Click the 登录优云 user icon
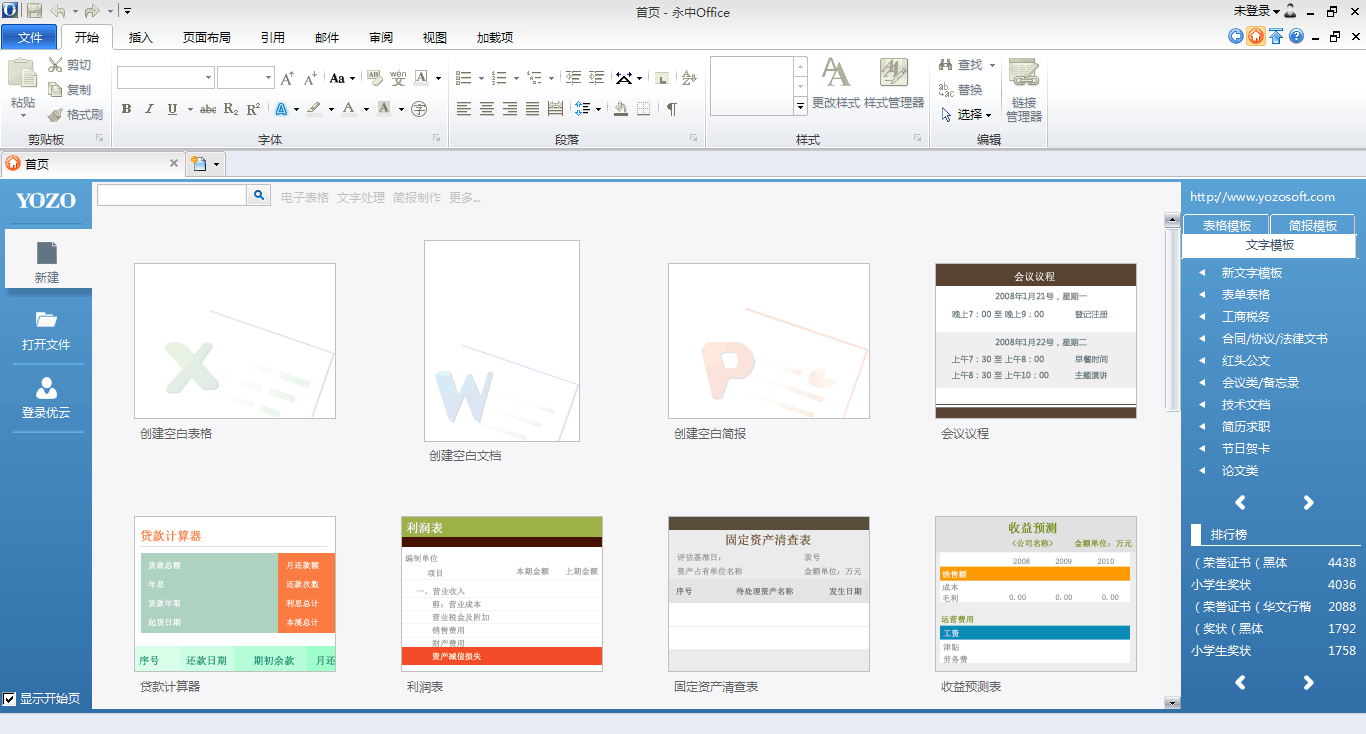This screenshot has height=734, width=1366. [46, 388]
